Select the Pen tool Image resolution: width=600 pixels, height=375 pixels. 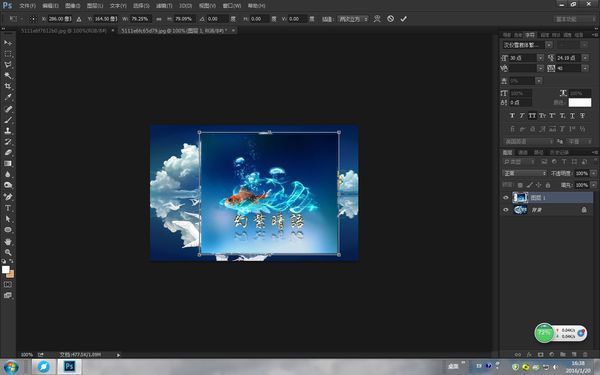click(x=8, y=197)
